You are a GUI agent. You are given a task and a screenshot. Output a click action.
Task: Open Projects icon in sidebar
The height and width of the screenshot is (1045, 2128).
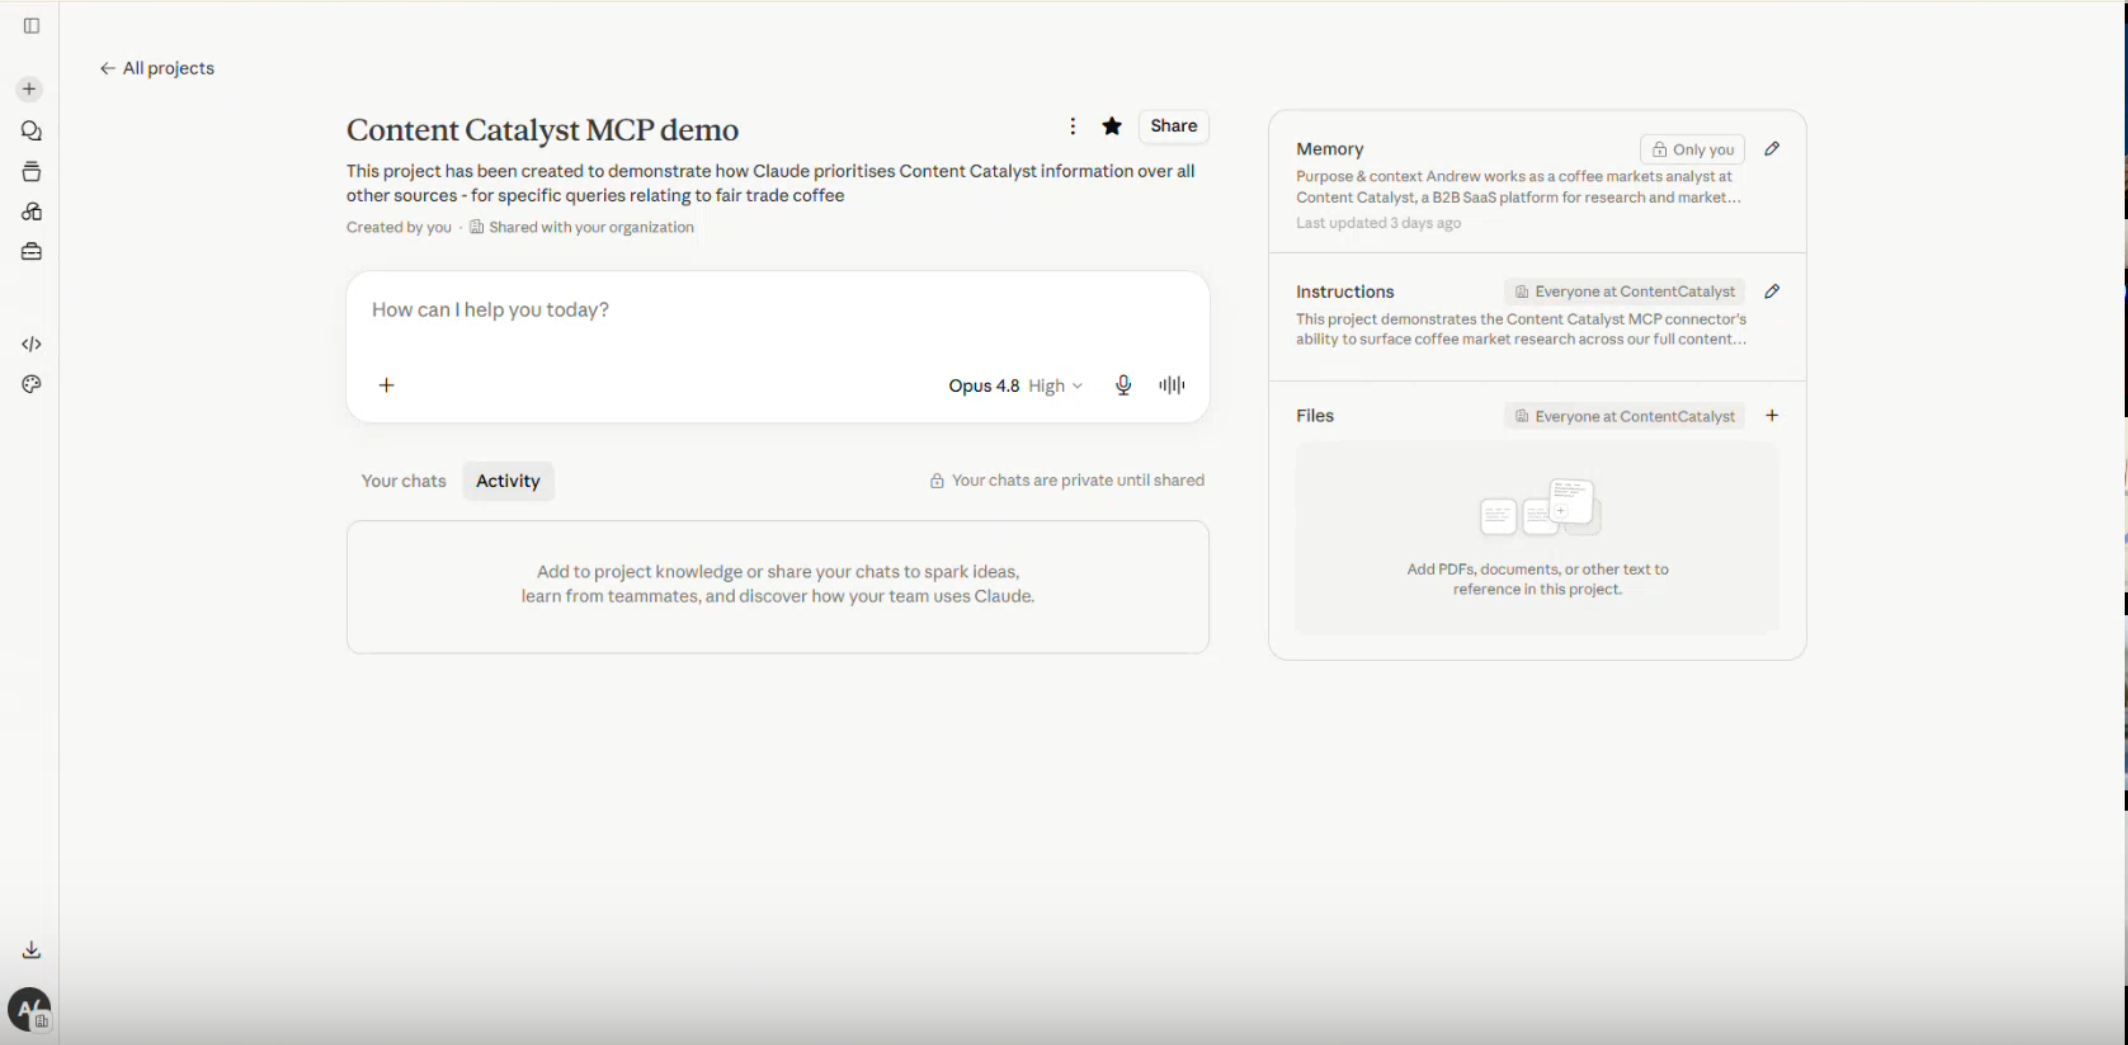tap(31, 171)
